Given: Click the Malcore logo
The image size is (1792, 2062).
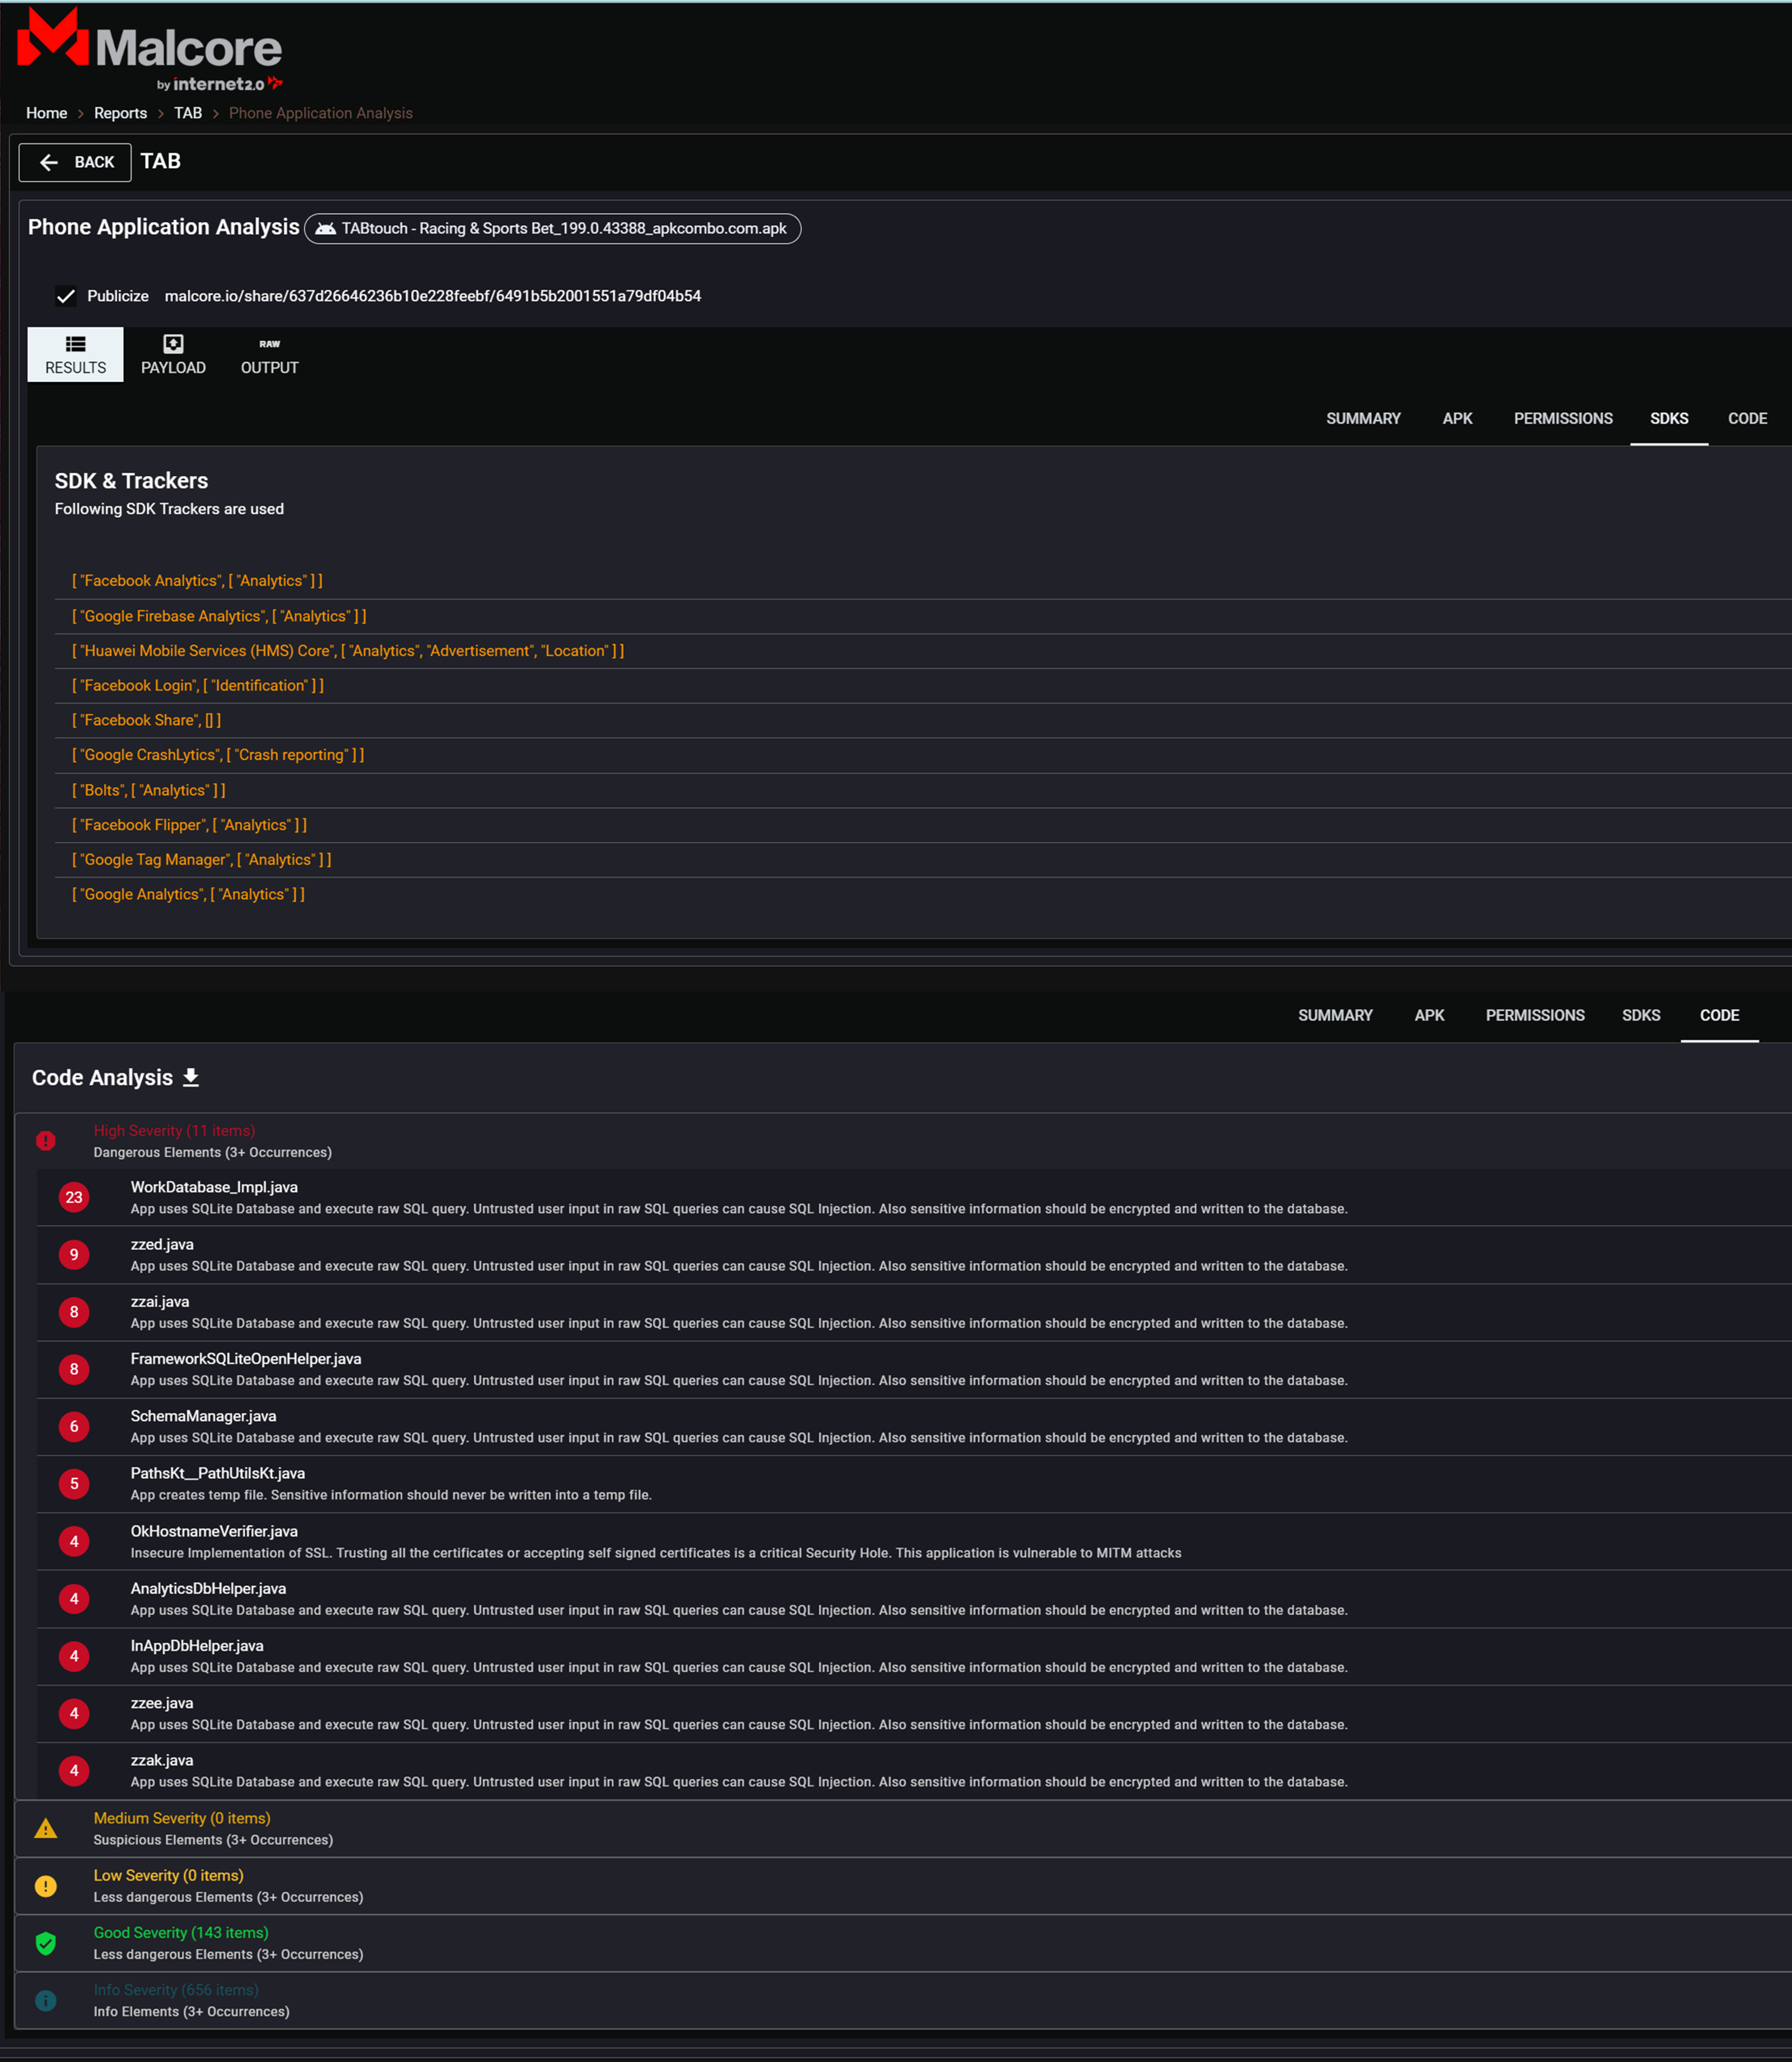Looking at the screenshot, I should (x=150, y=50).
